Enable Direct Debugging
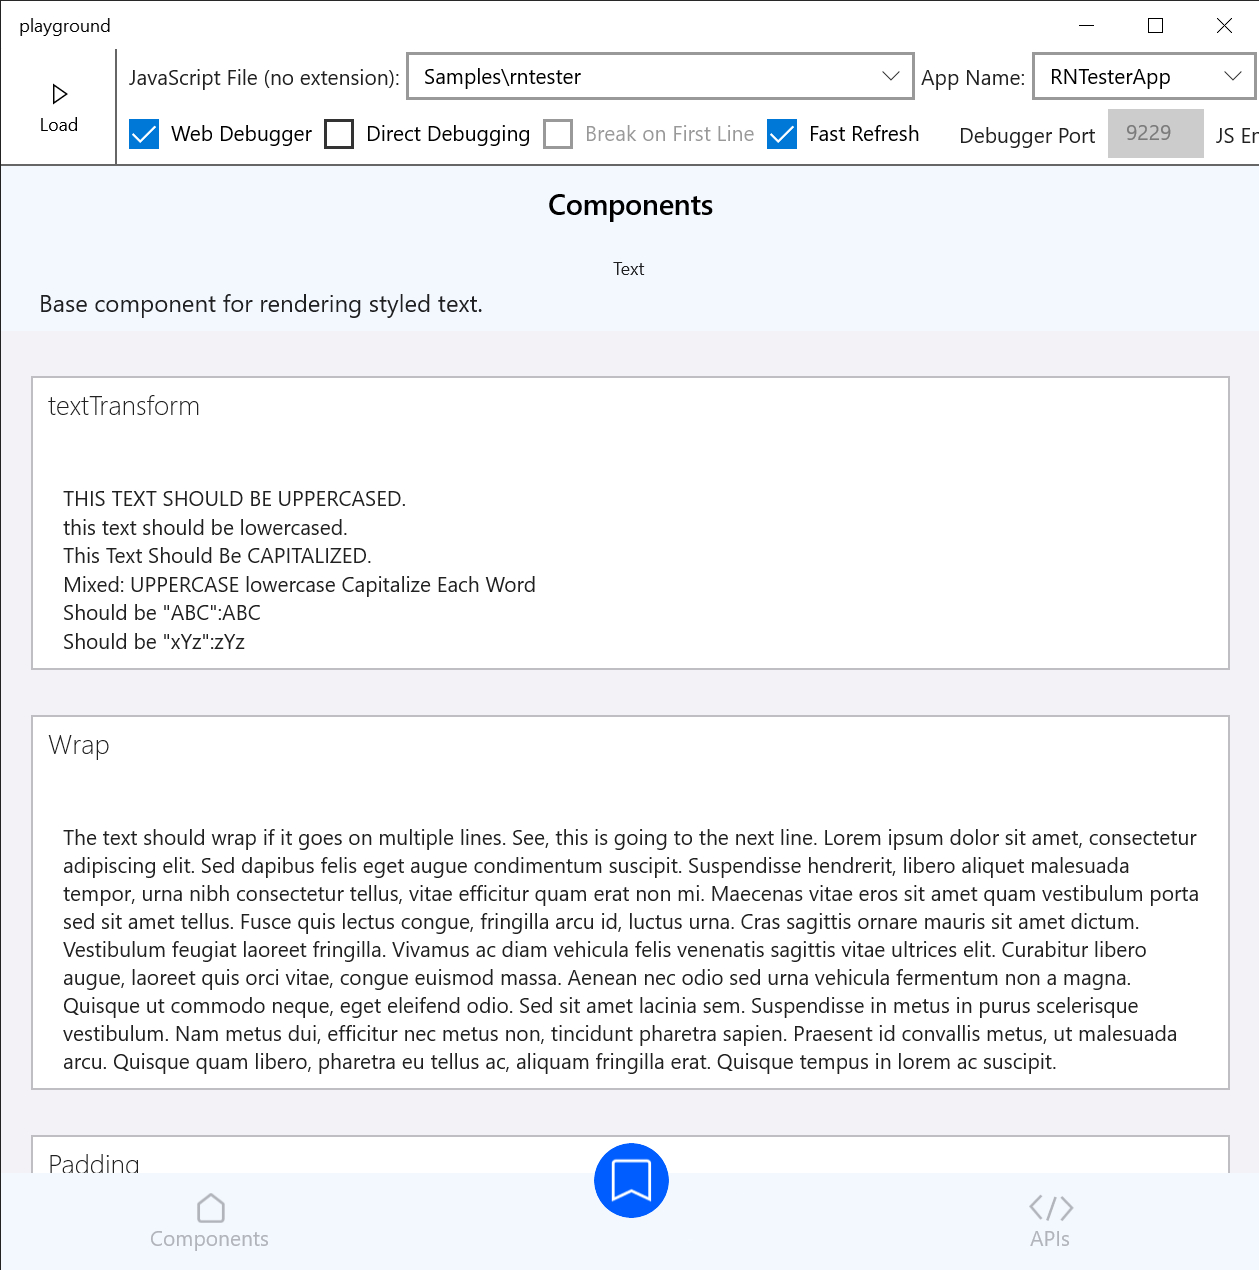The image size is (1259, 1270). click(x=339, y=133)
